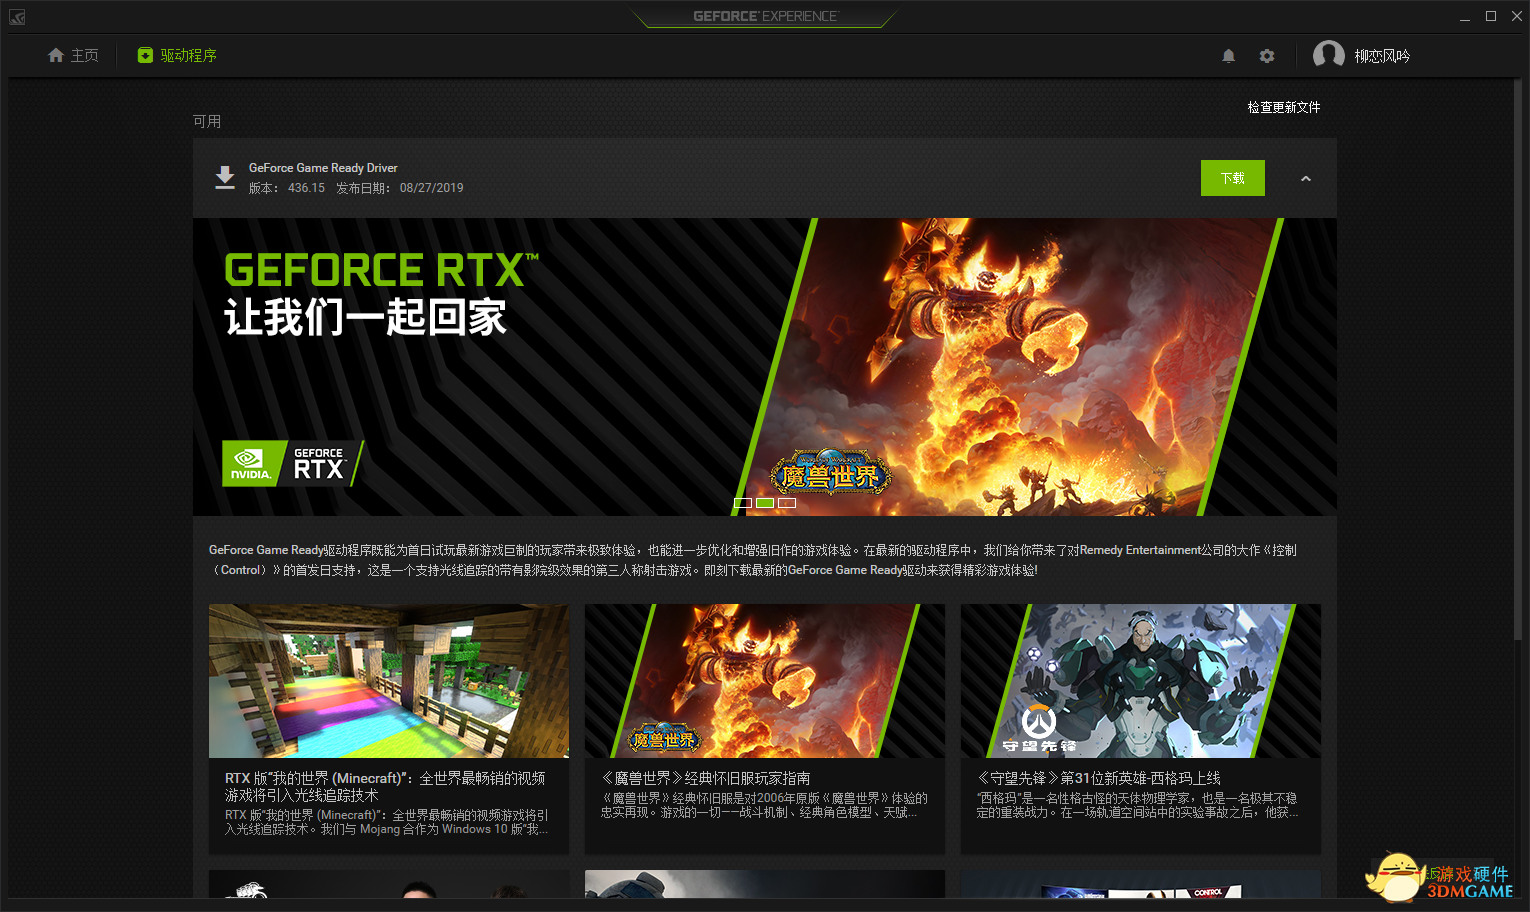Screen dimensions: 1530x912
Task: Collapse the driver details chevron
Action: (x=1305, y=179)
